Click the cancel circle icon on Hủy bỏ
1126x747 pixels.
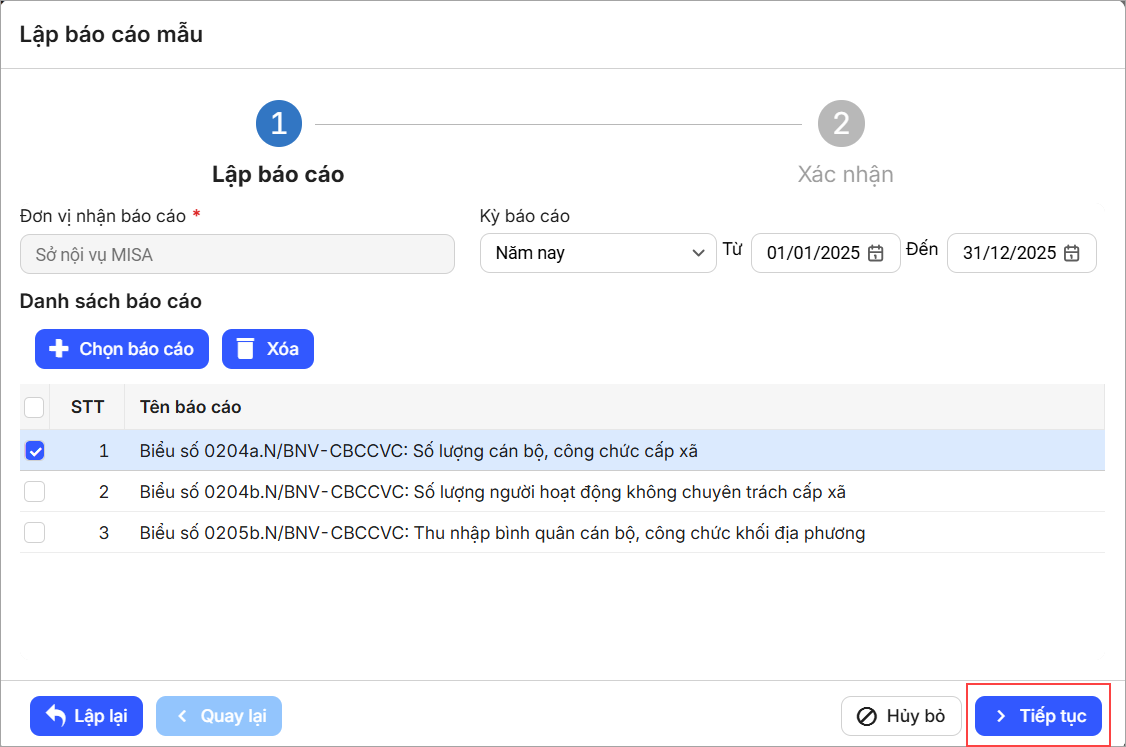(x=867, y=716)
